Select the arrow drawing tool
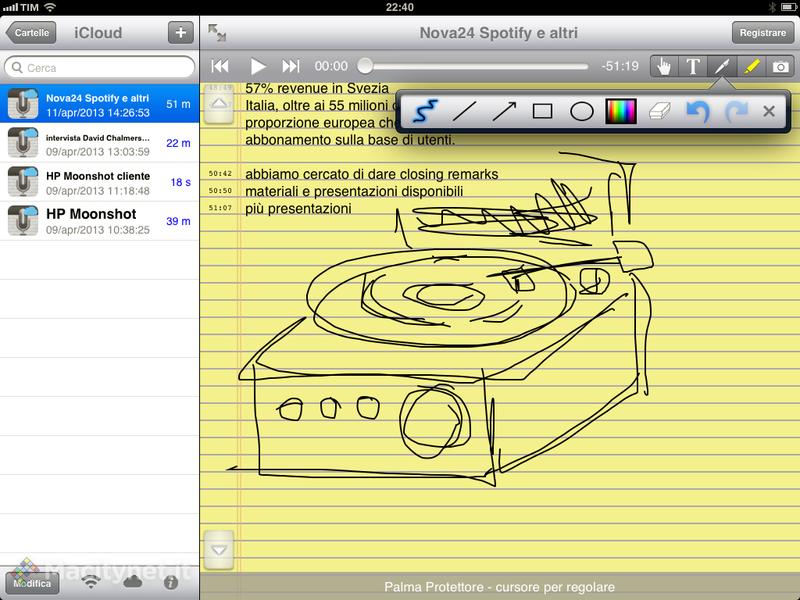The width and height of the screenshot is (800, 600). [504, 111]
